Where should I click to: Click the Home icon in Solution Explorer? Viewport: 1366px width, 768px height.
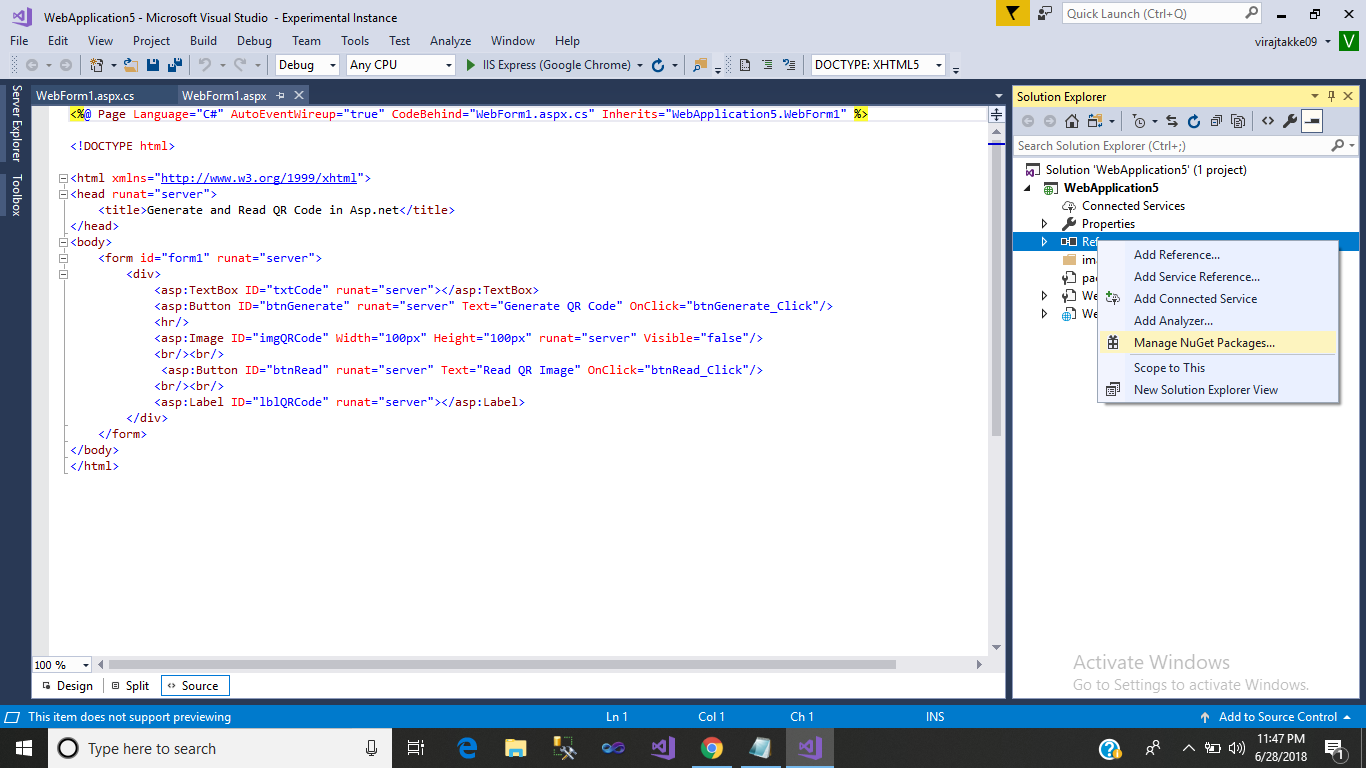(1071, 120)
